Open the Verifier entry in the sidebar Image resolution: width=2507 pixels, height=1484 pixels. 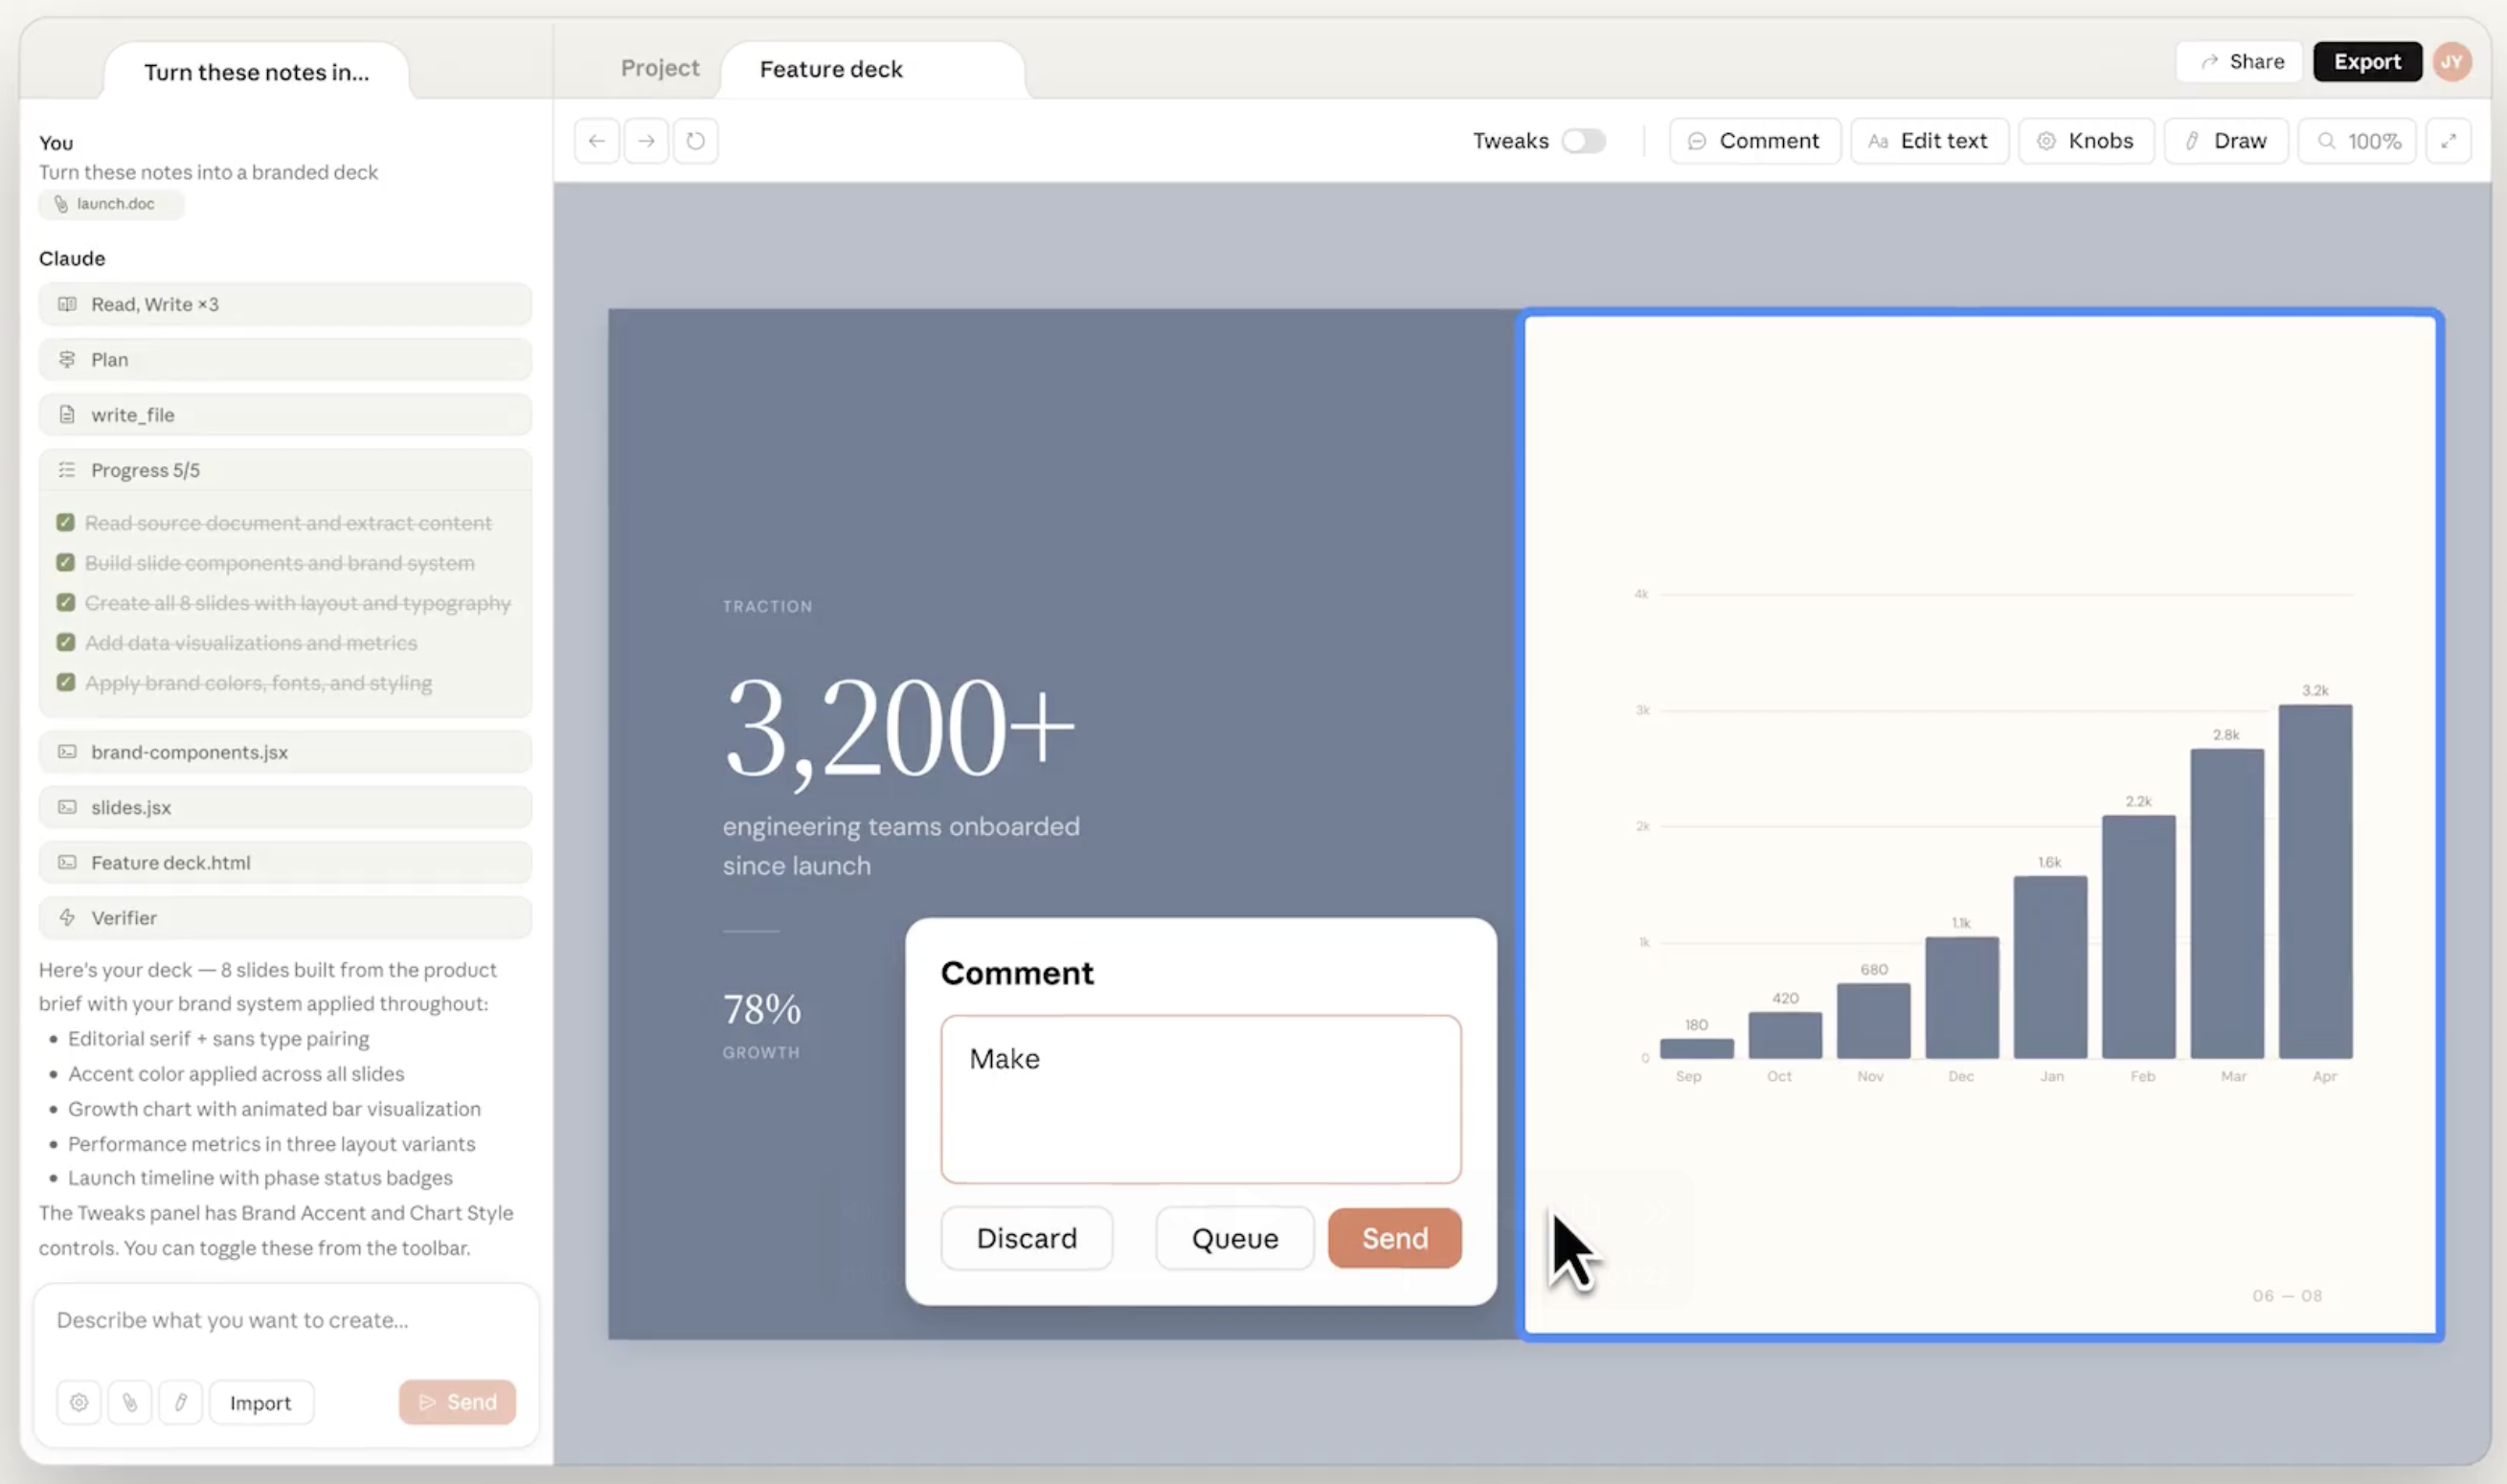[285, 917]
